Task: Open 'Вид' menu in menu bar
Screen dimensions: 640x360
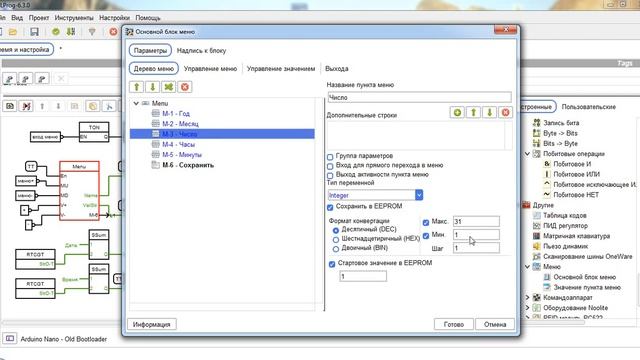Action: (17, 18)
